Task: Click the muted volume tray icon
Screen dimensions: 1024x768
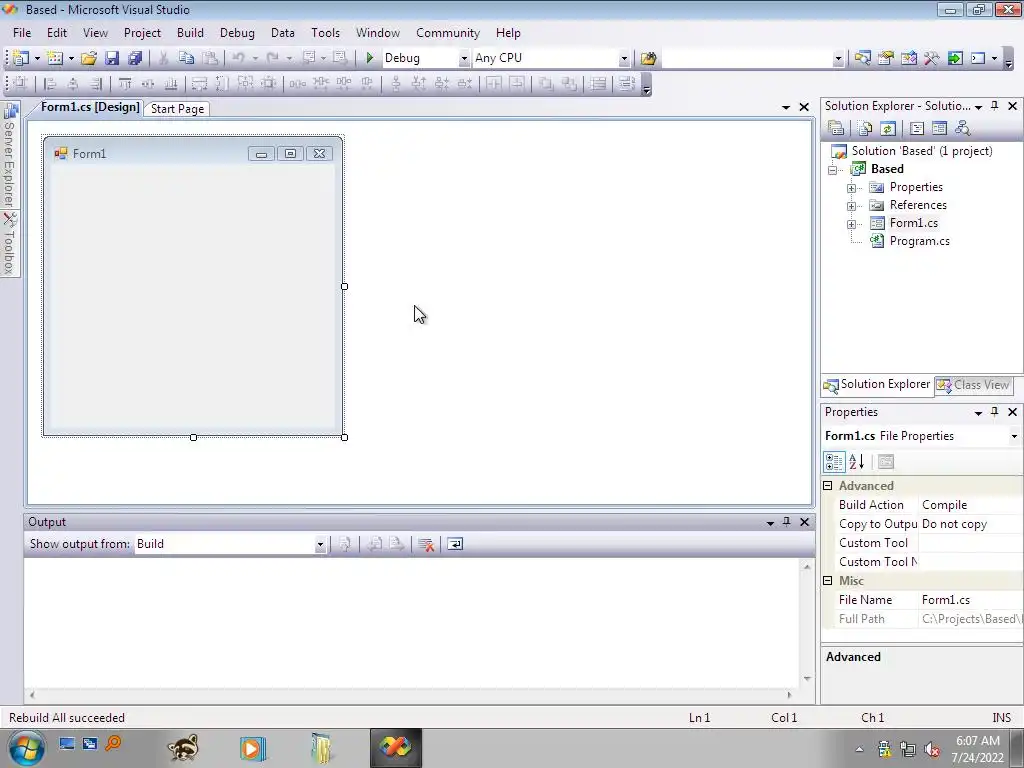Action: pos(933,749)
